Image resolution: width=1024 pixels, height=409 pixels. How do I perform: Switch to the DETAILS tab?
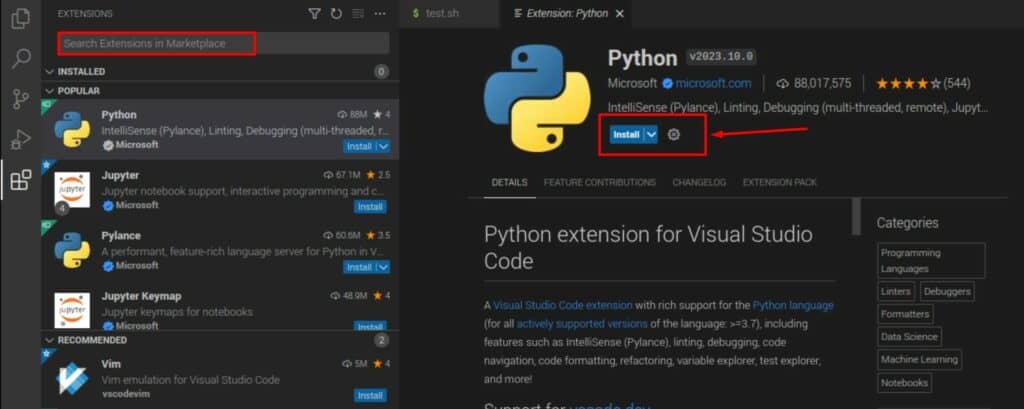click(509, 182)
